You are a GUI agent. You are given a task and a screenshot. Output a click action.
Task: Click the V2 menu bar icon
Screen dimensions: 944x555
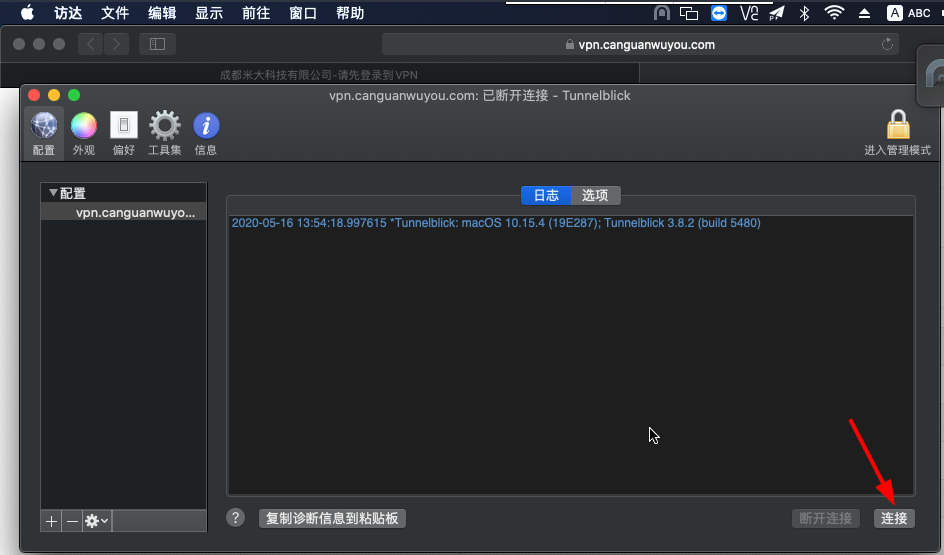(x=749, y=13)
